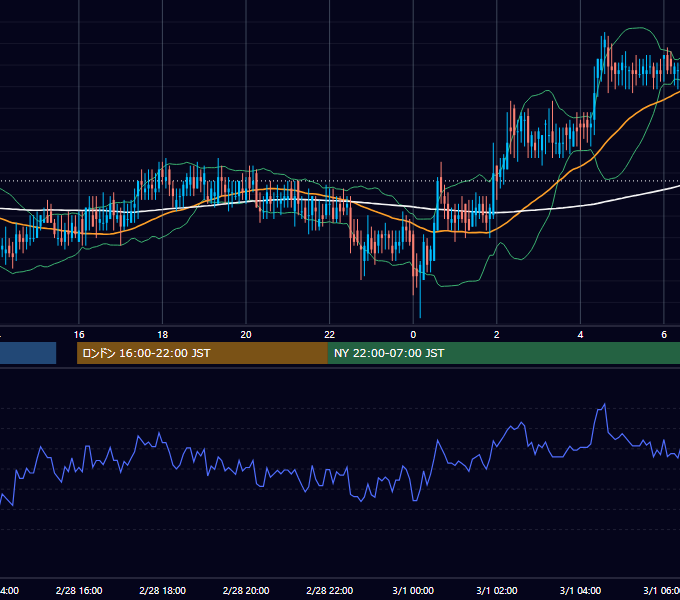Click the 6 hour label on upper axis
The width and height of the screenshot is (680, 600).
click(x=664, y=335)
